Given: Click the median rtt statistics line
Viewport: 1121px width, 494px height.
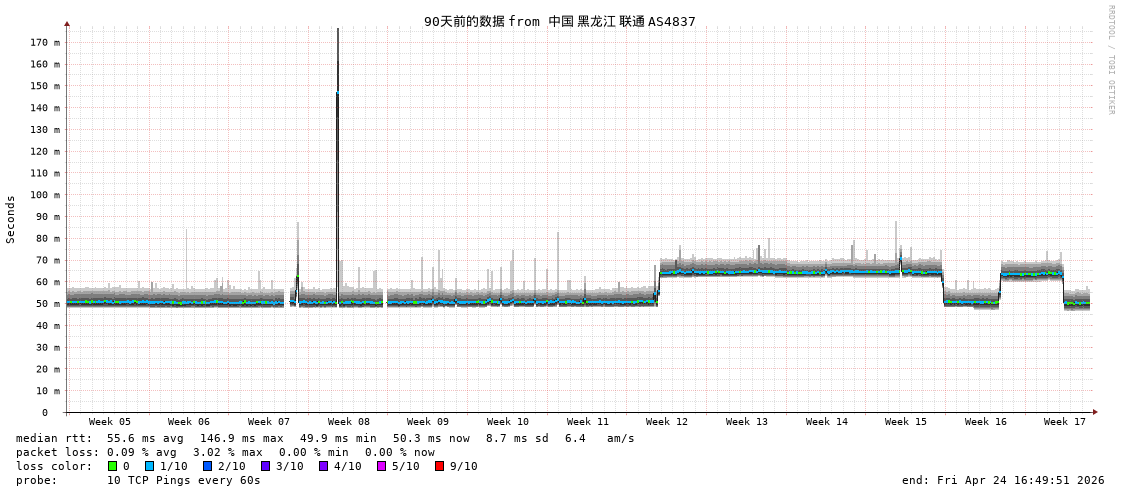Looking at the screenshot, I should click(325, 438).
